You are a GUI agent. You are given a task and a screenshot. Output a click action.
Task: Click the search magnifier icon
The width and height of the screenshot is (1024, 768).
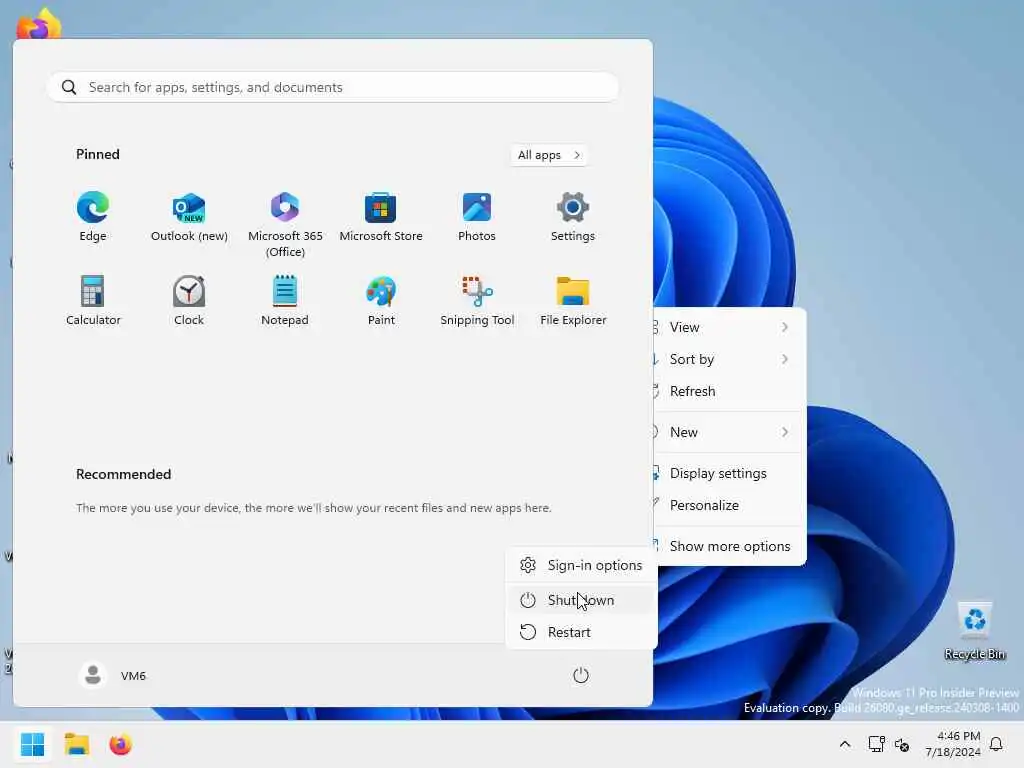[69, 87]
